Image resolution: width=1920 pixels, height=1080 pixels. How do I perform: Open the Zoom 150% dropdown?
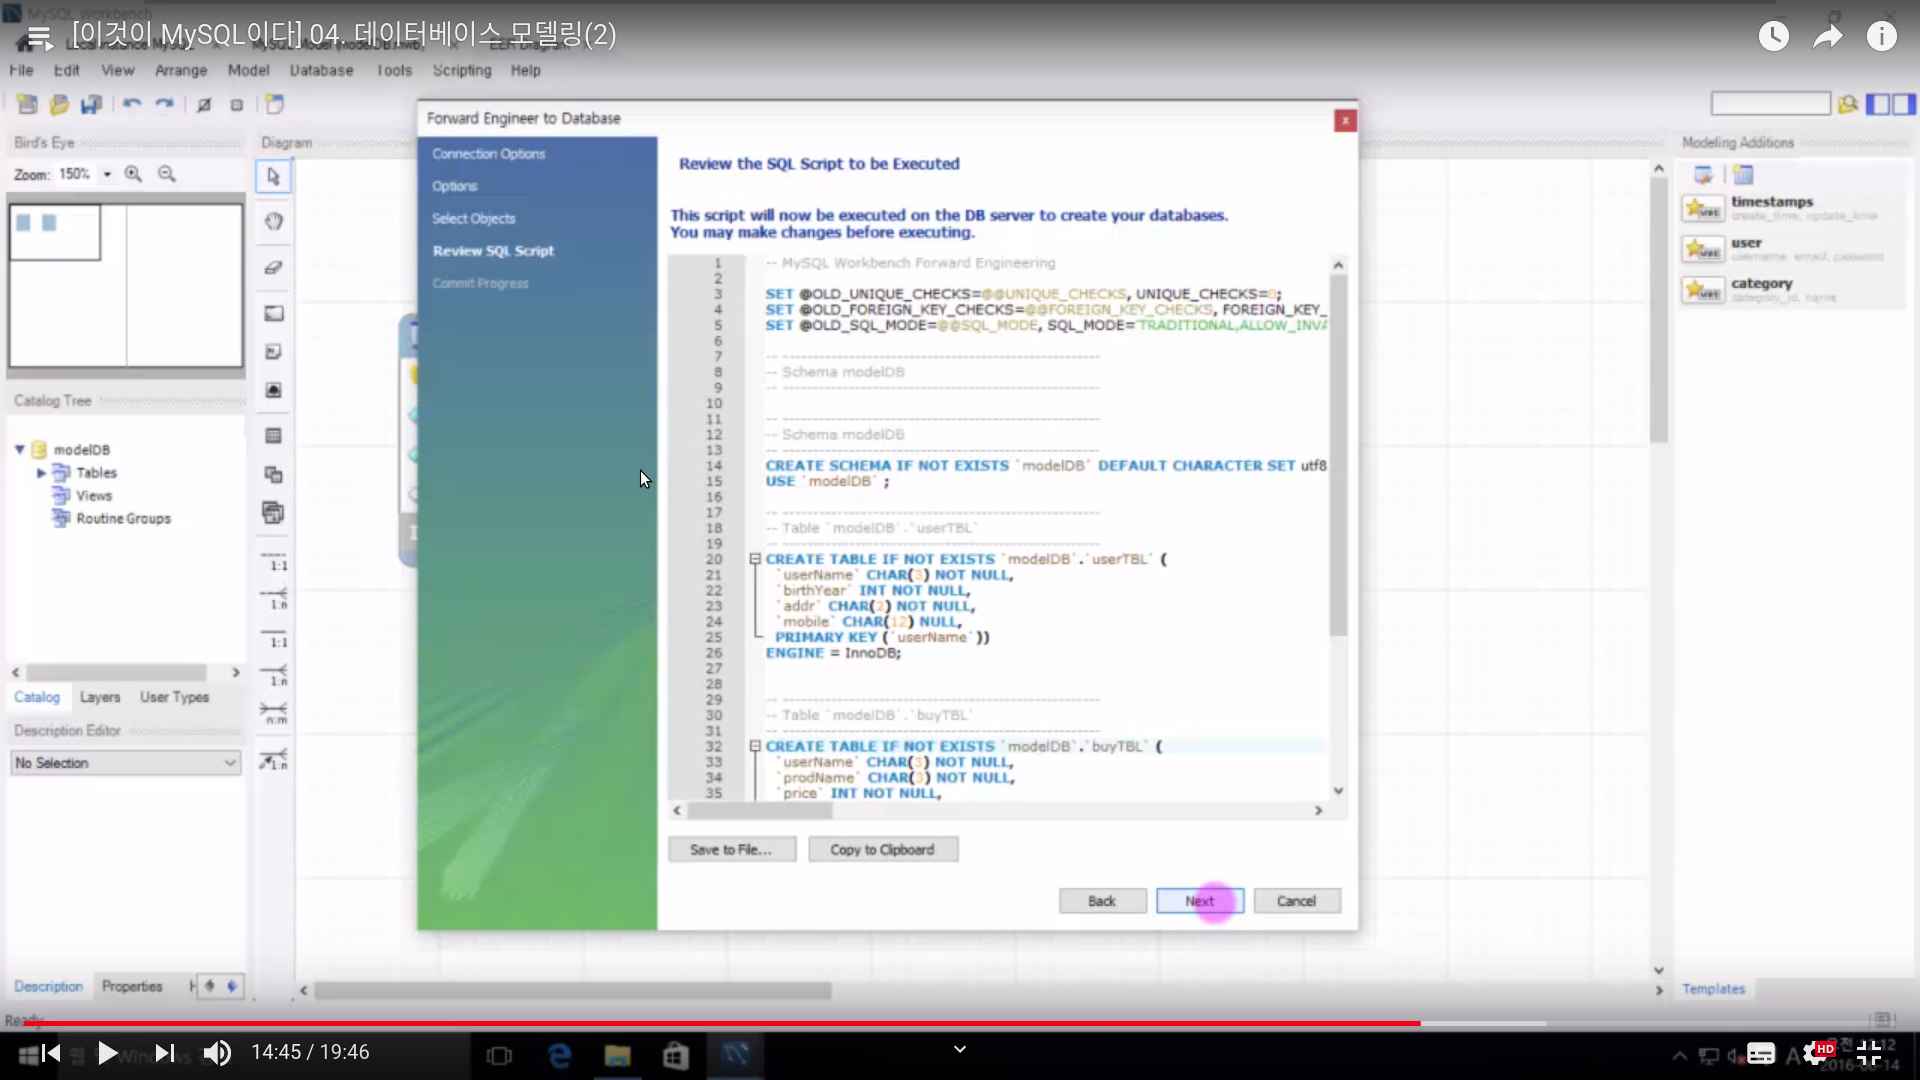[x=107, y=174]
